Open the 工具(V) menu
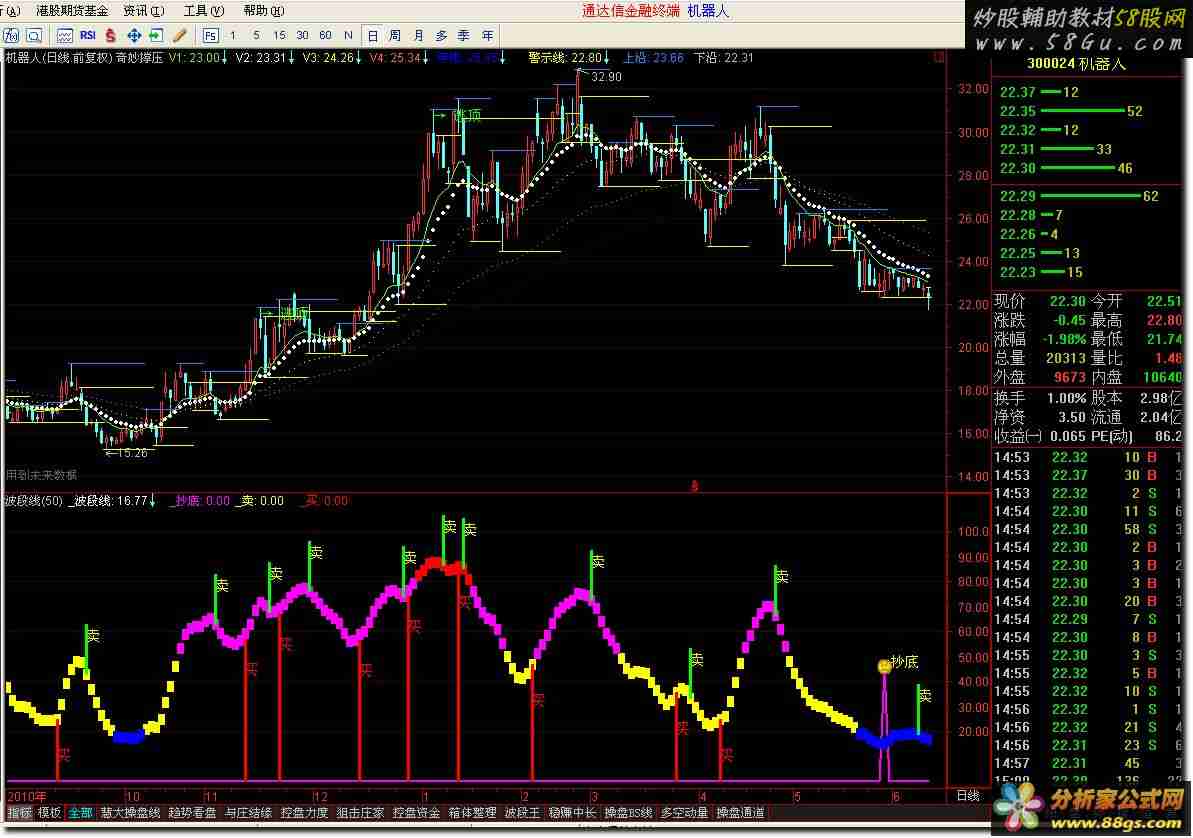 (204, 11)
